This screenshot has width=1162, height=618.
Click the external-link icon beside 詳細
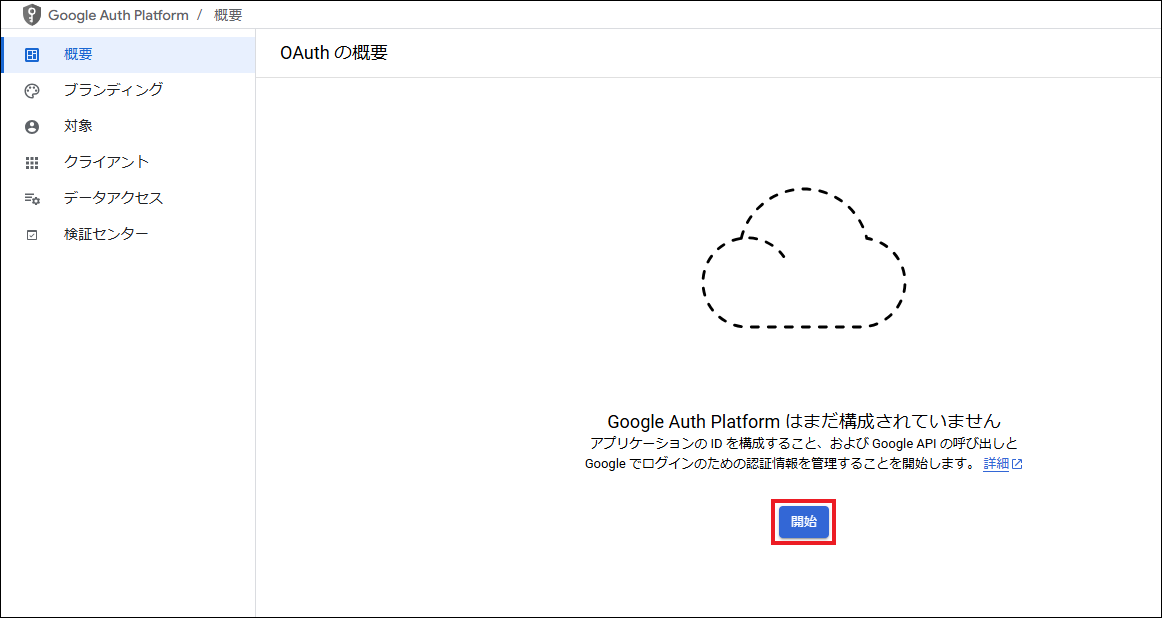tap(1017, 464)
